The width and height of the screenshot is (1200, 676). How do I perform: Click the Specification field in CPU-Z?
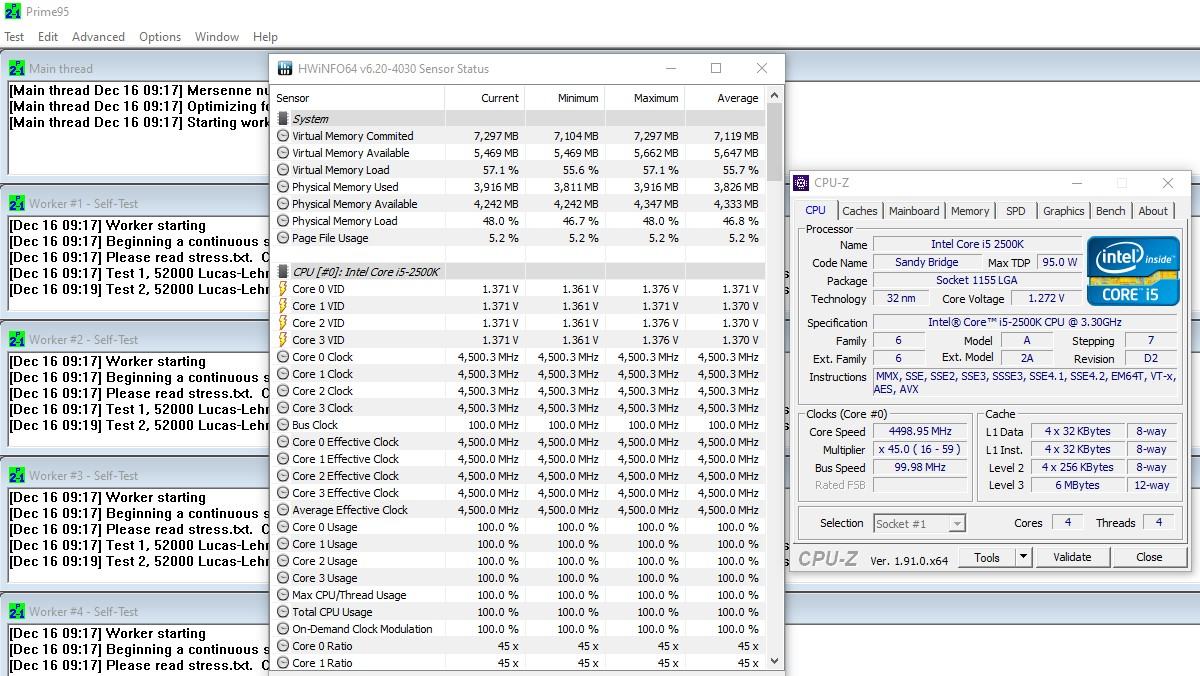1024,323
